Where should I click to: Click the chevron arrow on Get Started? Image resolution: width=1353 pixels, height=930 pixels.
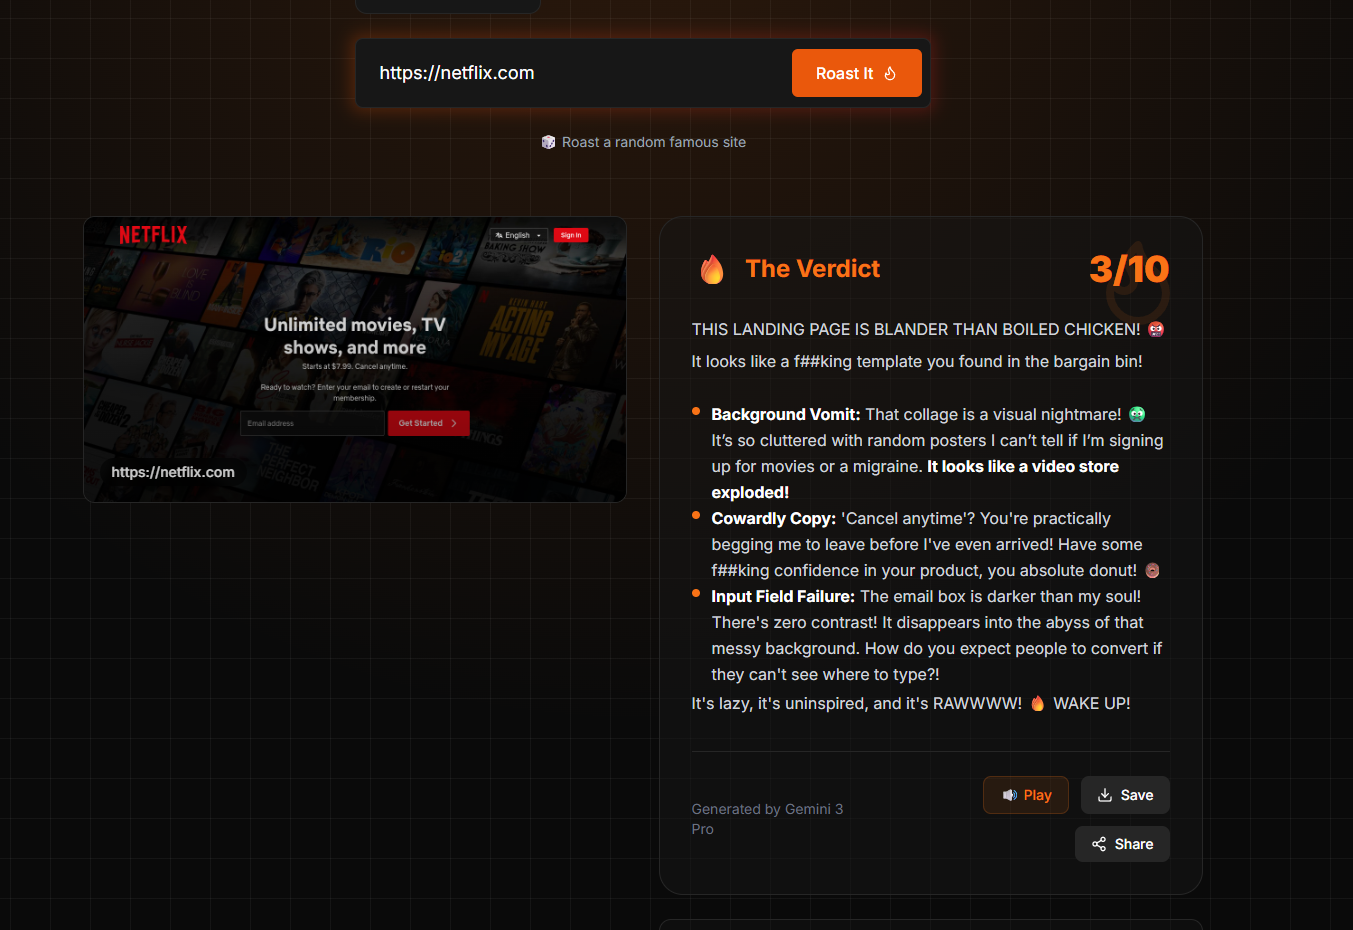pyautogui.click(x=454, y=423)
